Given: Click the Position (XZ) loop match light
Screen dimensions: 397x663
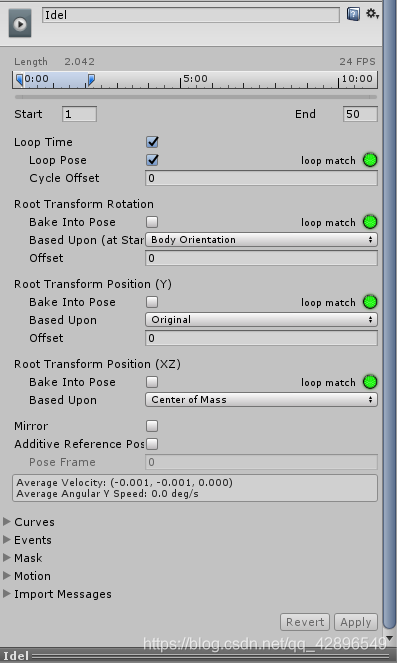Looking at the screenshot, I should point(370,382).
